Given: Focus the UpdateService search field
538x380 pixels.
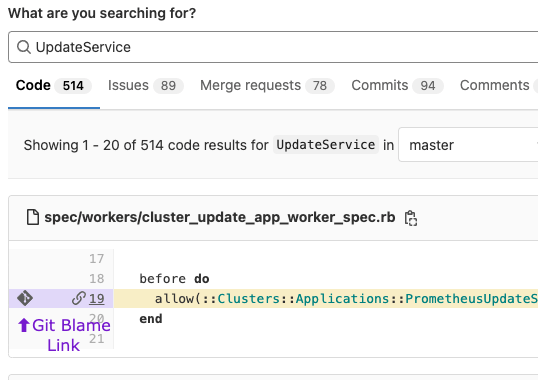Looking at the screenshot, I should pyautogui.click(x=273, y=47).
